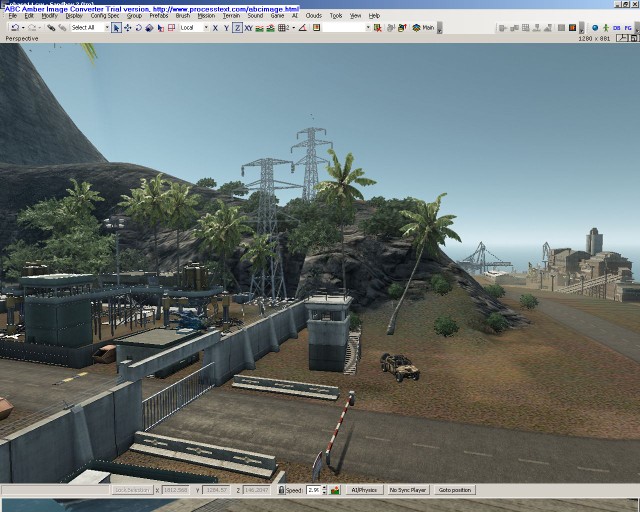Open the File menu
Viewport: 640px width, 512px height.
point(13,16)
